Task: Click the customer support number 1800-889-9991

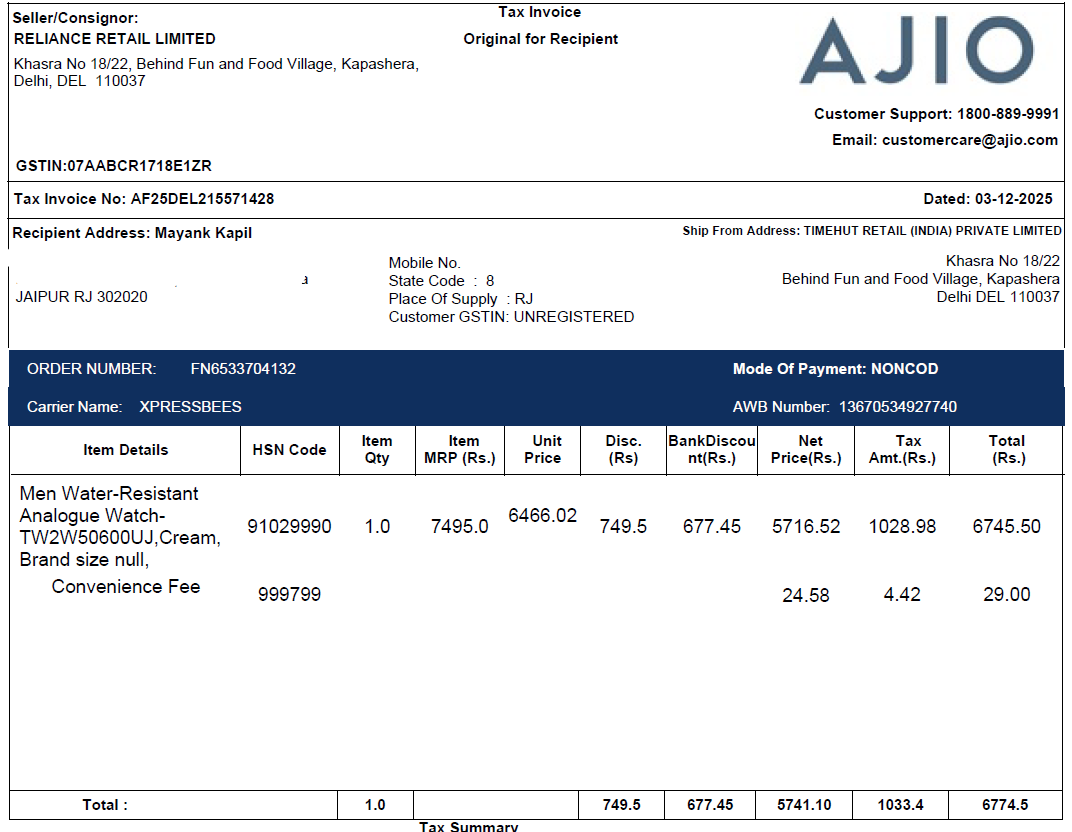Action: pos(1007,114)
